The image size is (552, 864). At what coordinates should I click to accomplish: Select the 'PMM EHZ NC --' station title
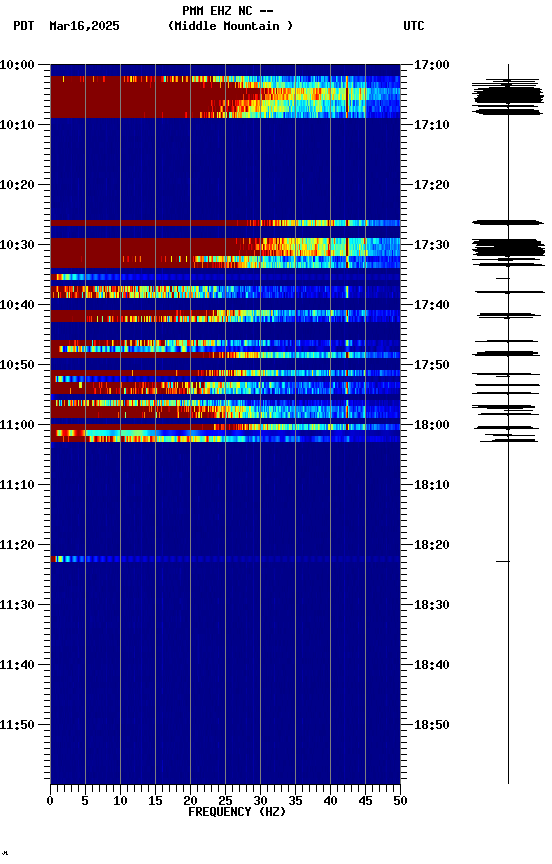[228, 11]
